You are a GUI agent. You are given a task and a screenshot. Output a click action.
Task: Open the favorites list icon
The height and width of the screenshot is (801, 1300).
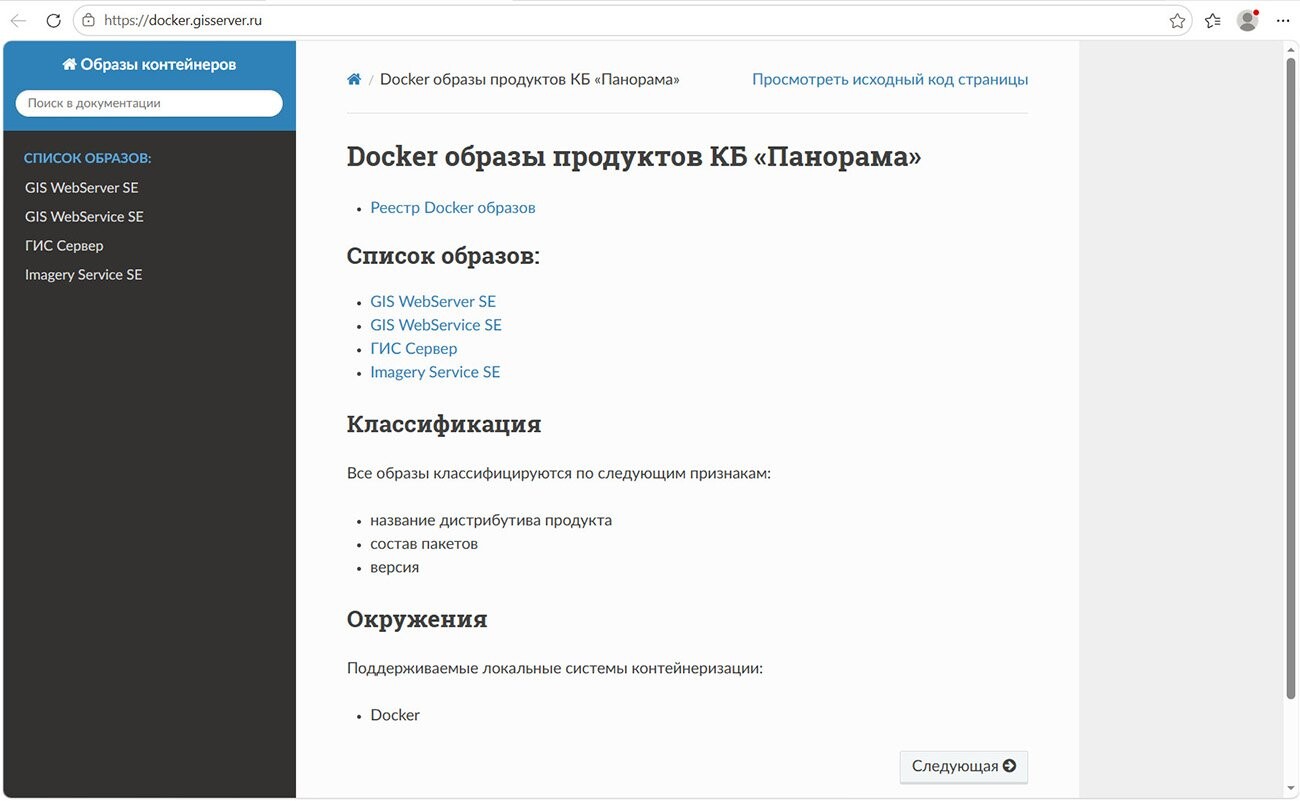pos(1213,20)
